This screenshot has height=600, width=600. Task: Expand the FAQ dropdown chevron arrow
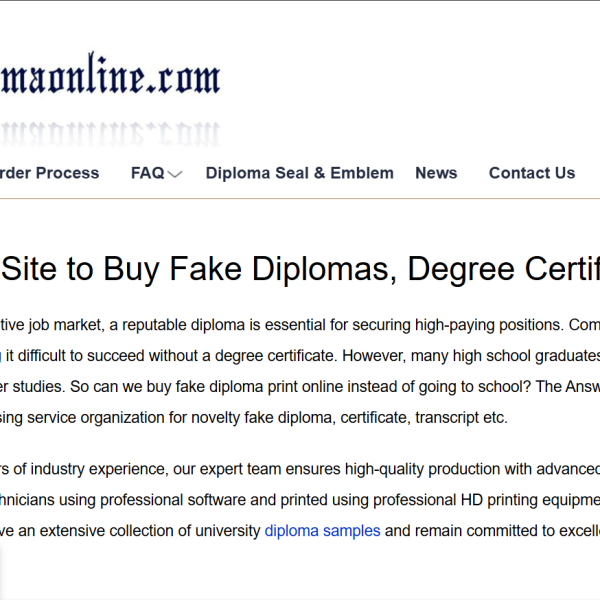point(175,174)
